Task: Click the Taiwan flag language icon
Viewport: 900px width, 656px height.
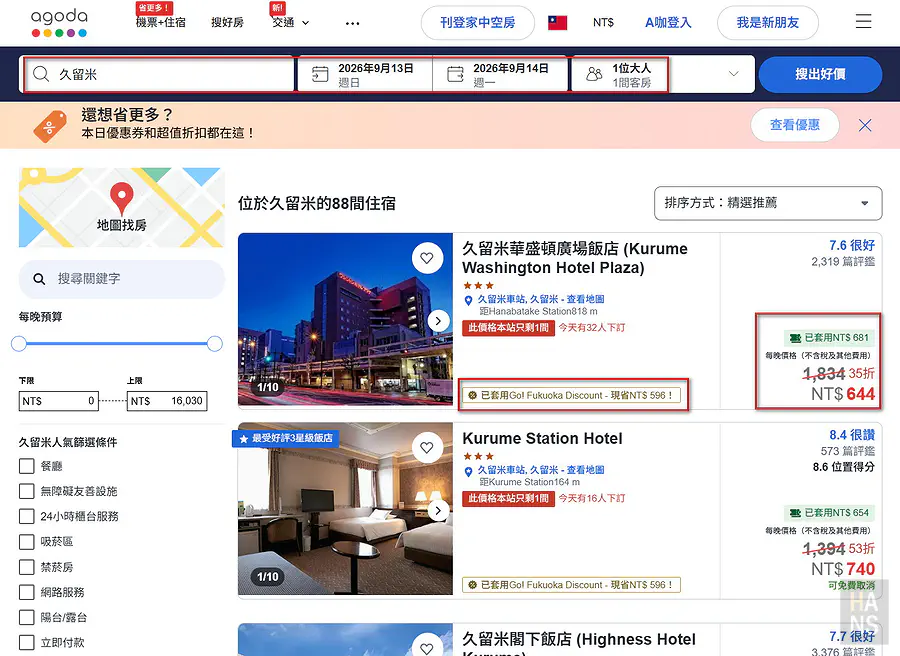Action: 557,22
